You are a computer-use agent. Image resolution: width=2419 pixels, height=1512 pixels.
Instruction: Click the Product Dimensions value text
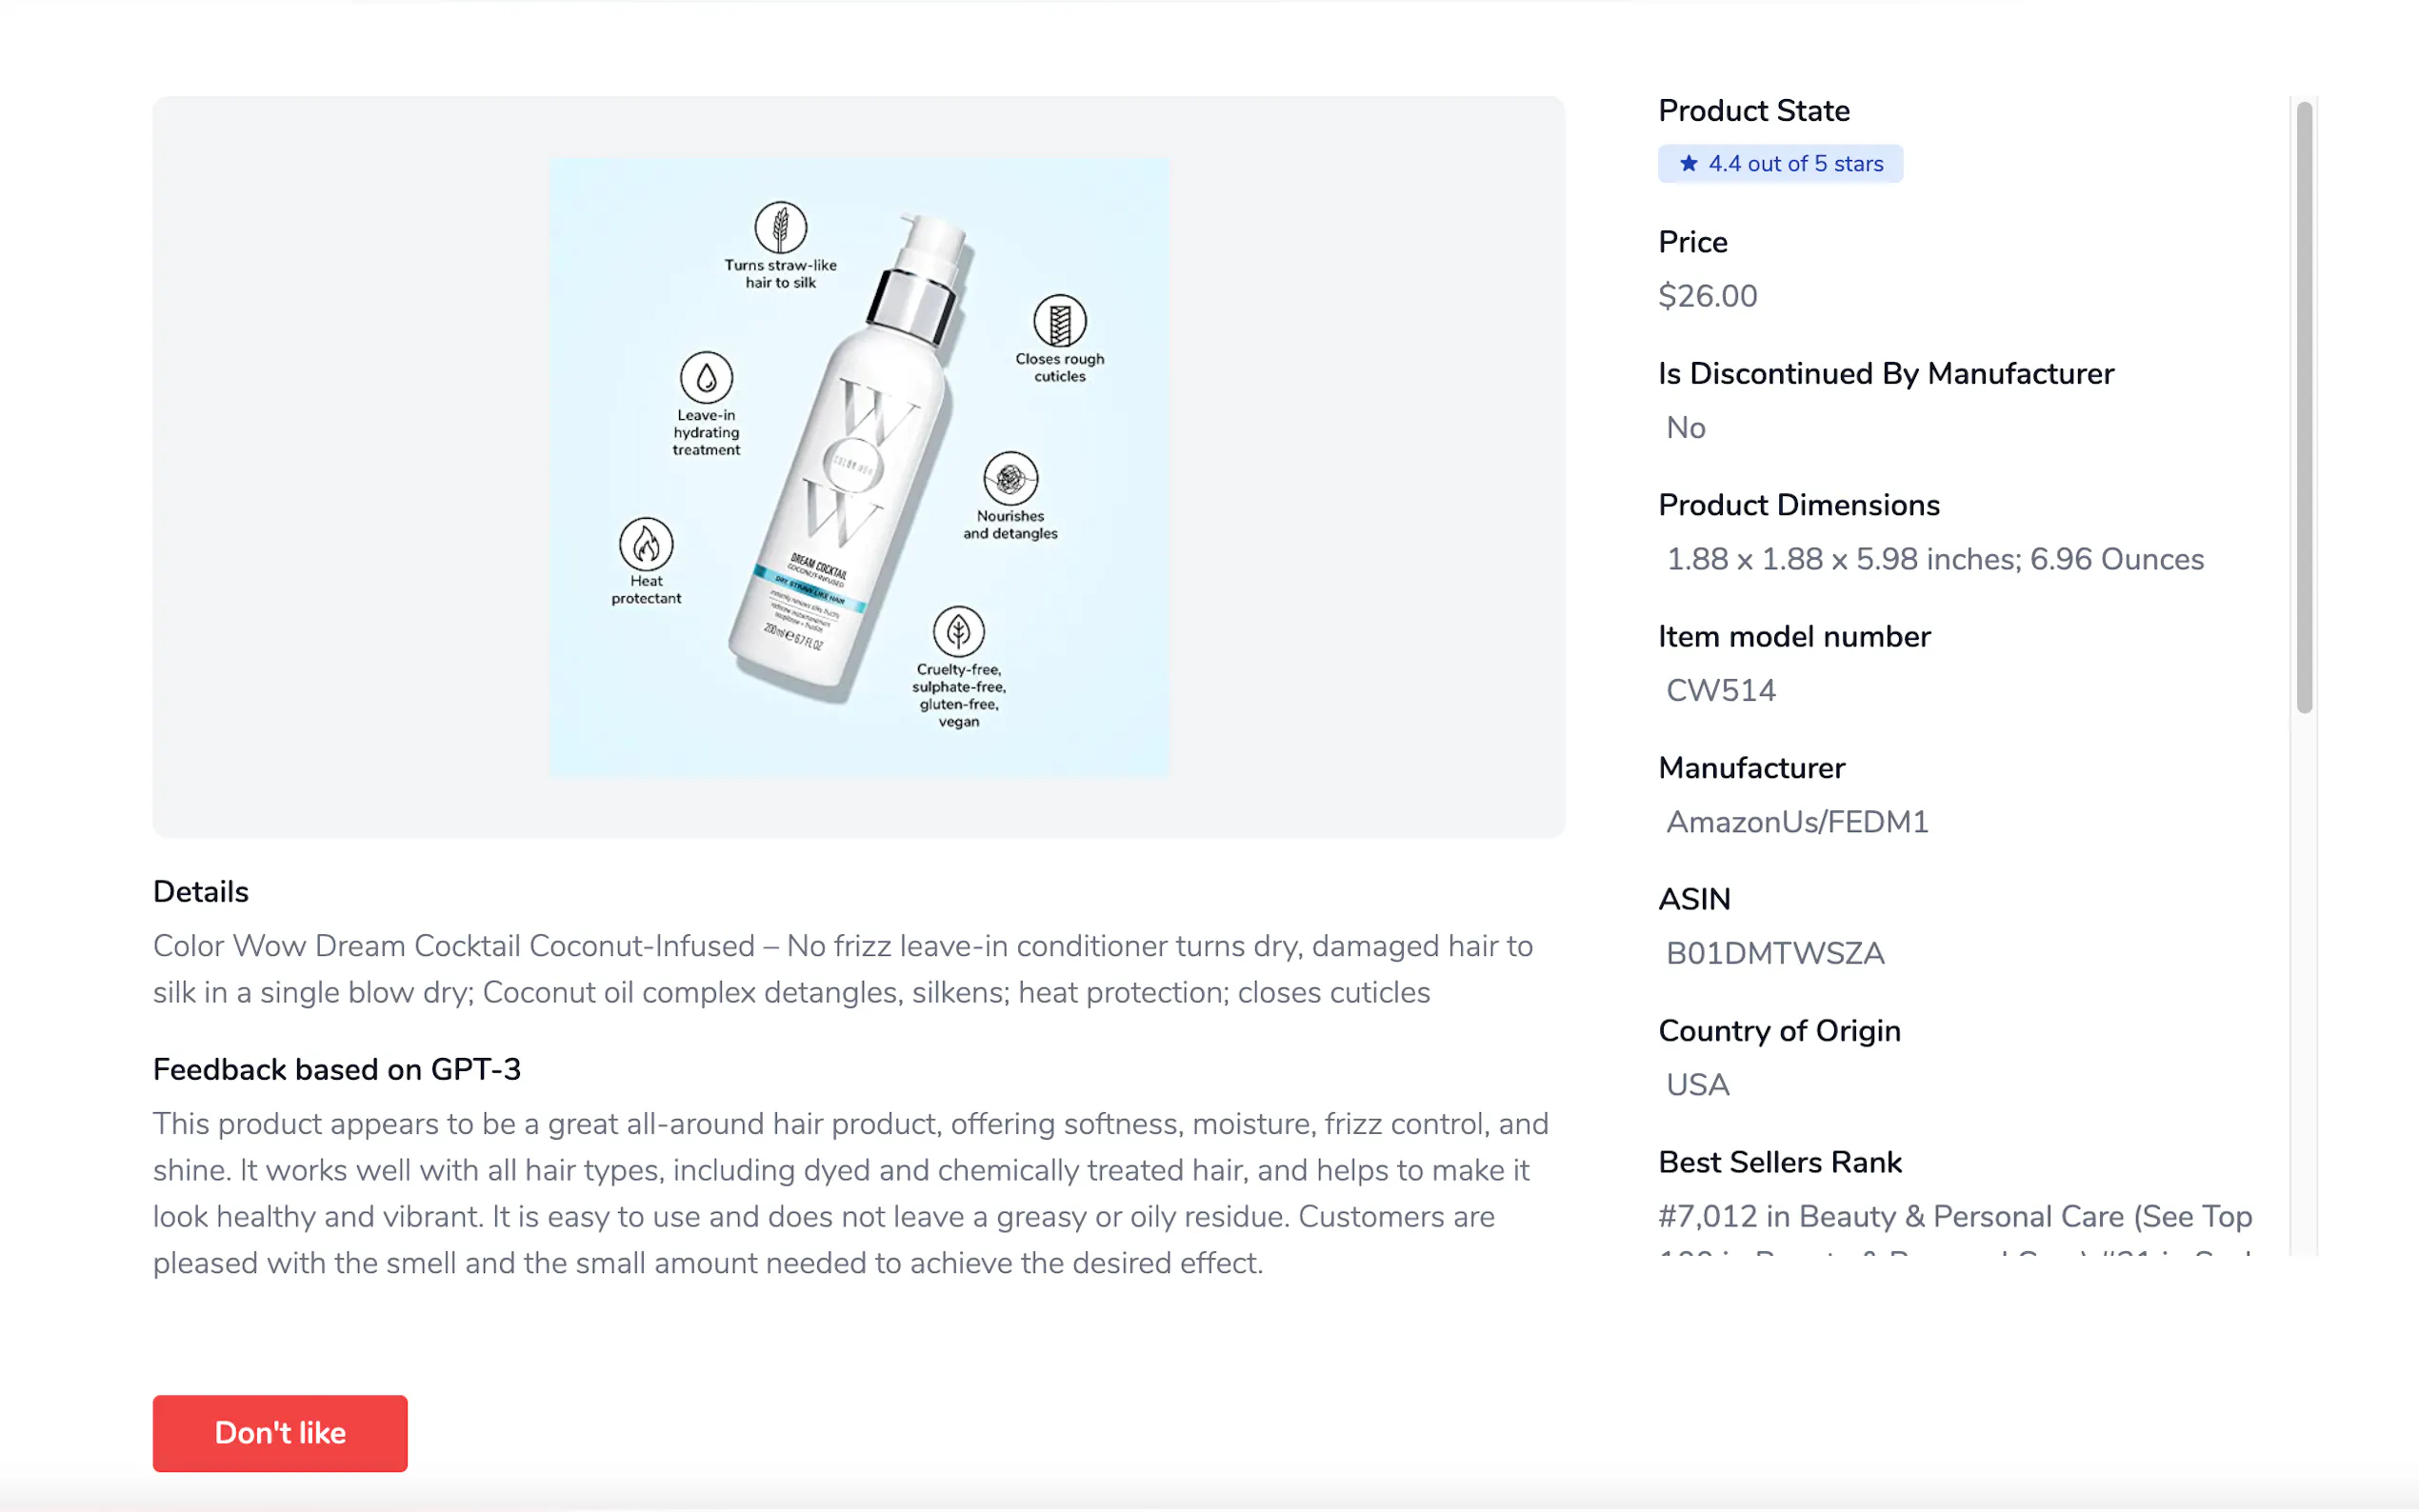coord(1934,559)
